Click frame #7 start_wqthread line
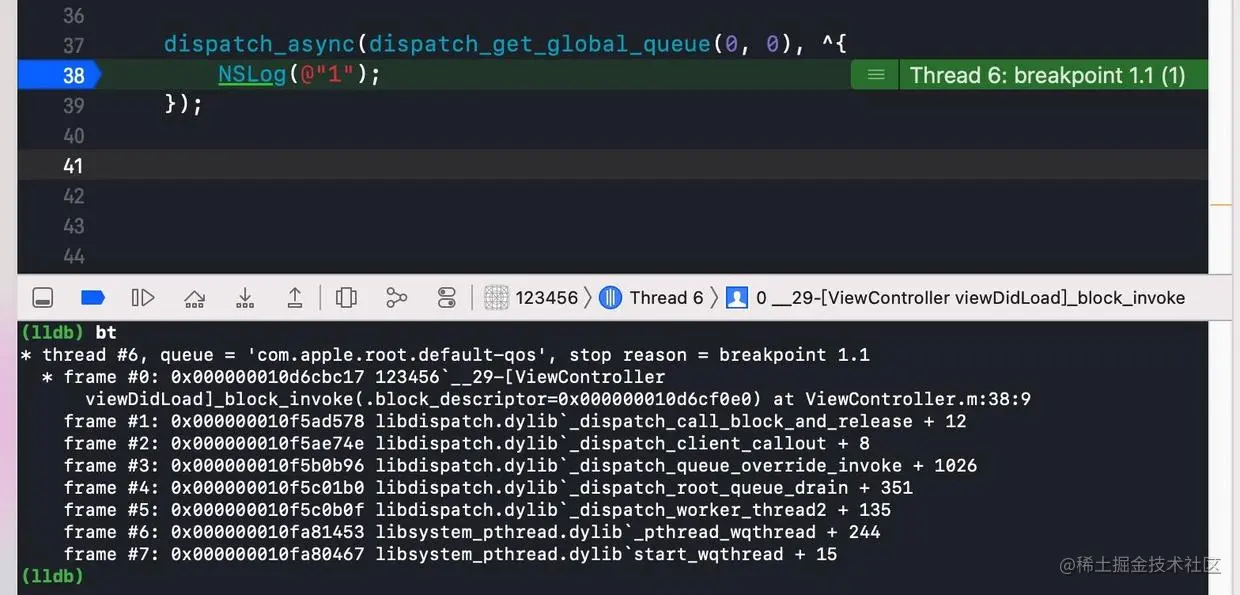Viewport: 1240px width, 595px height. click(450, 553)
